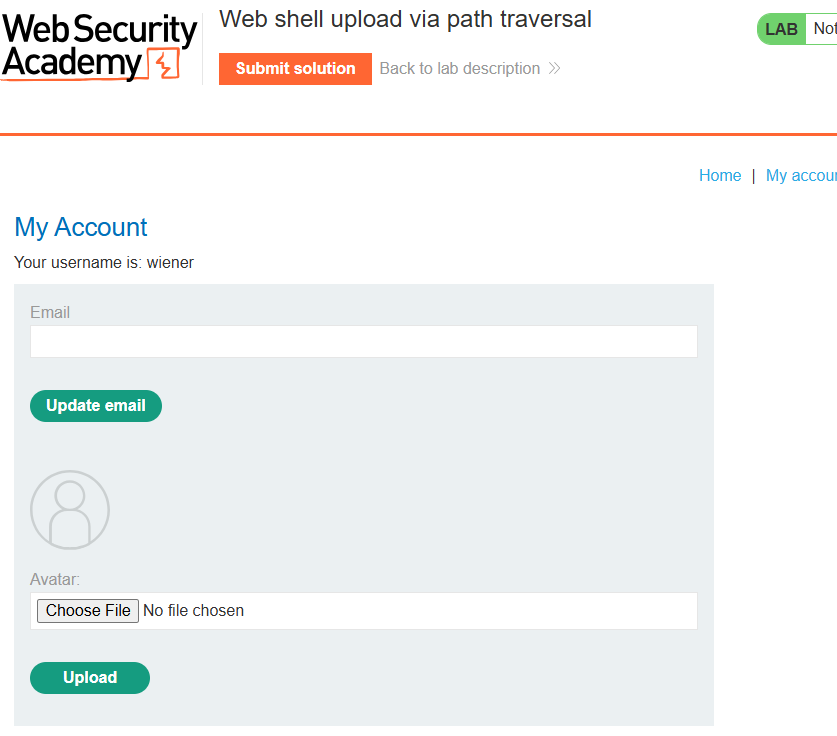This screenshot has height=736, width=837.
Task: Click the My Account heading
Action: (x=81, y=227)
